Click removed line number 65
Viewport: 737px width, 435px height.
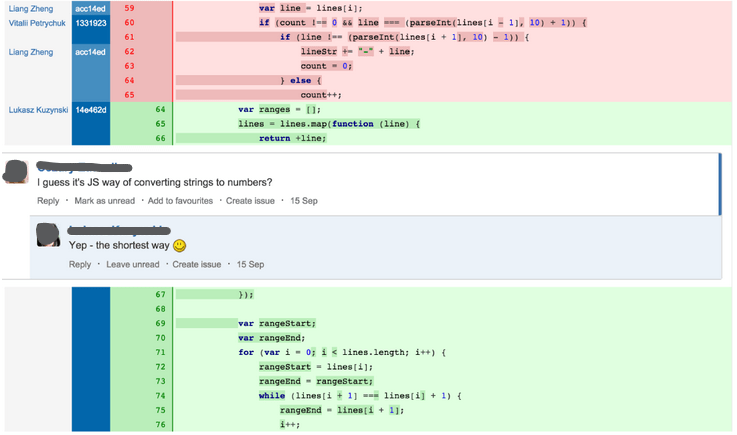pyautogui.click(x=129, y=95)
